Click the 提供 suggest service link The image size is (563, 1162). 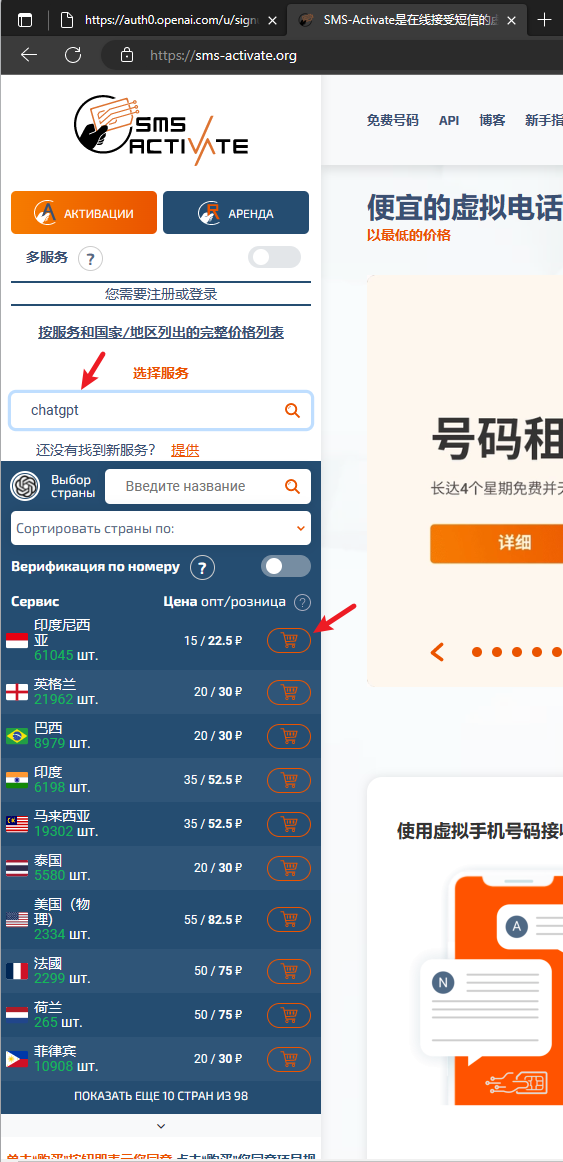[x=185, y=450]
